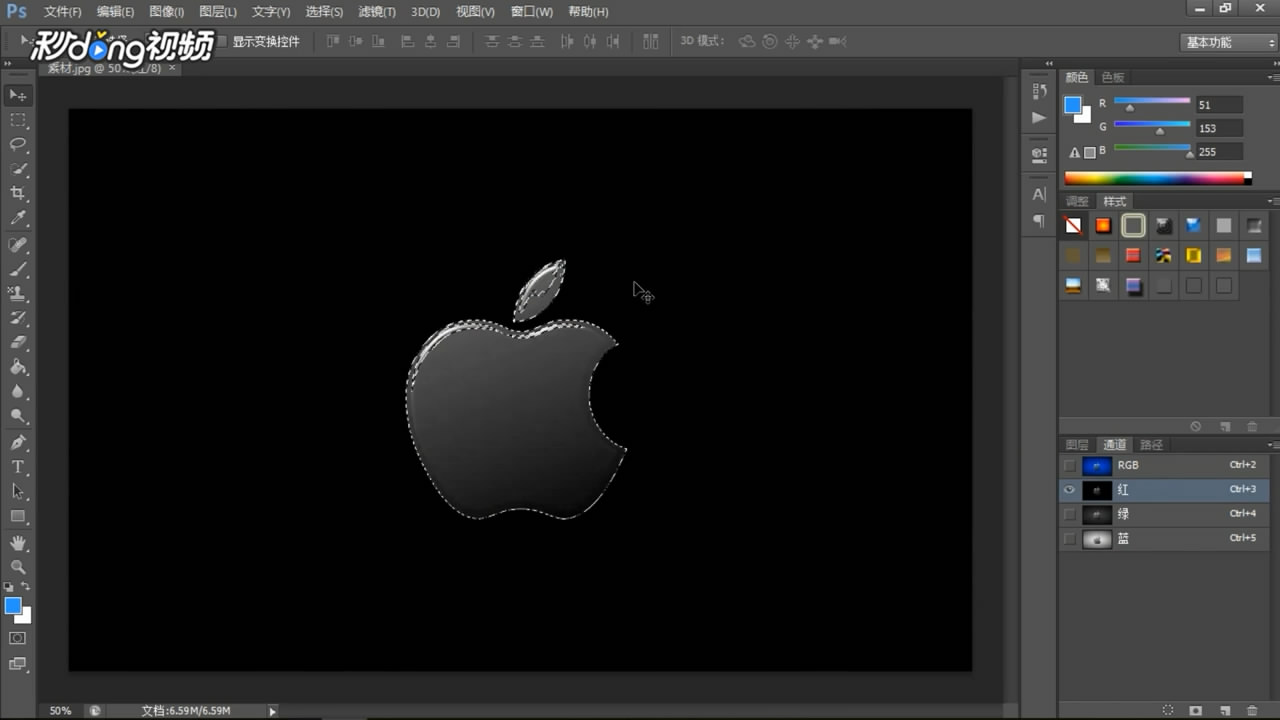Viewport: 1280px width, 720px height.
Task: Enable 显示变换控件 checkbox
Action: pos(222,42)
